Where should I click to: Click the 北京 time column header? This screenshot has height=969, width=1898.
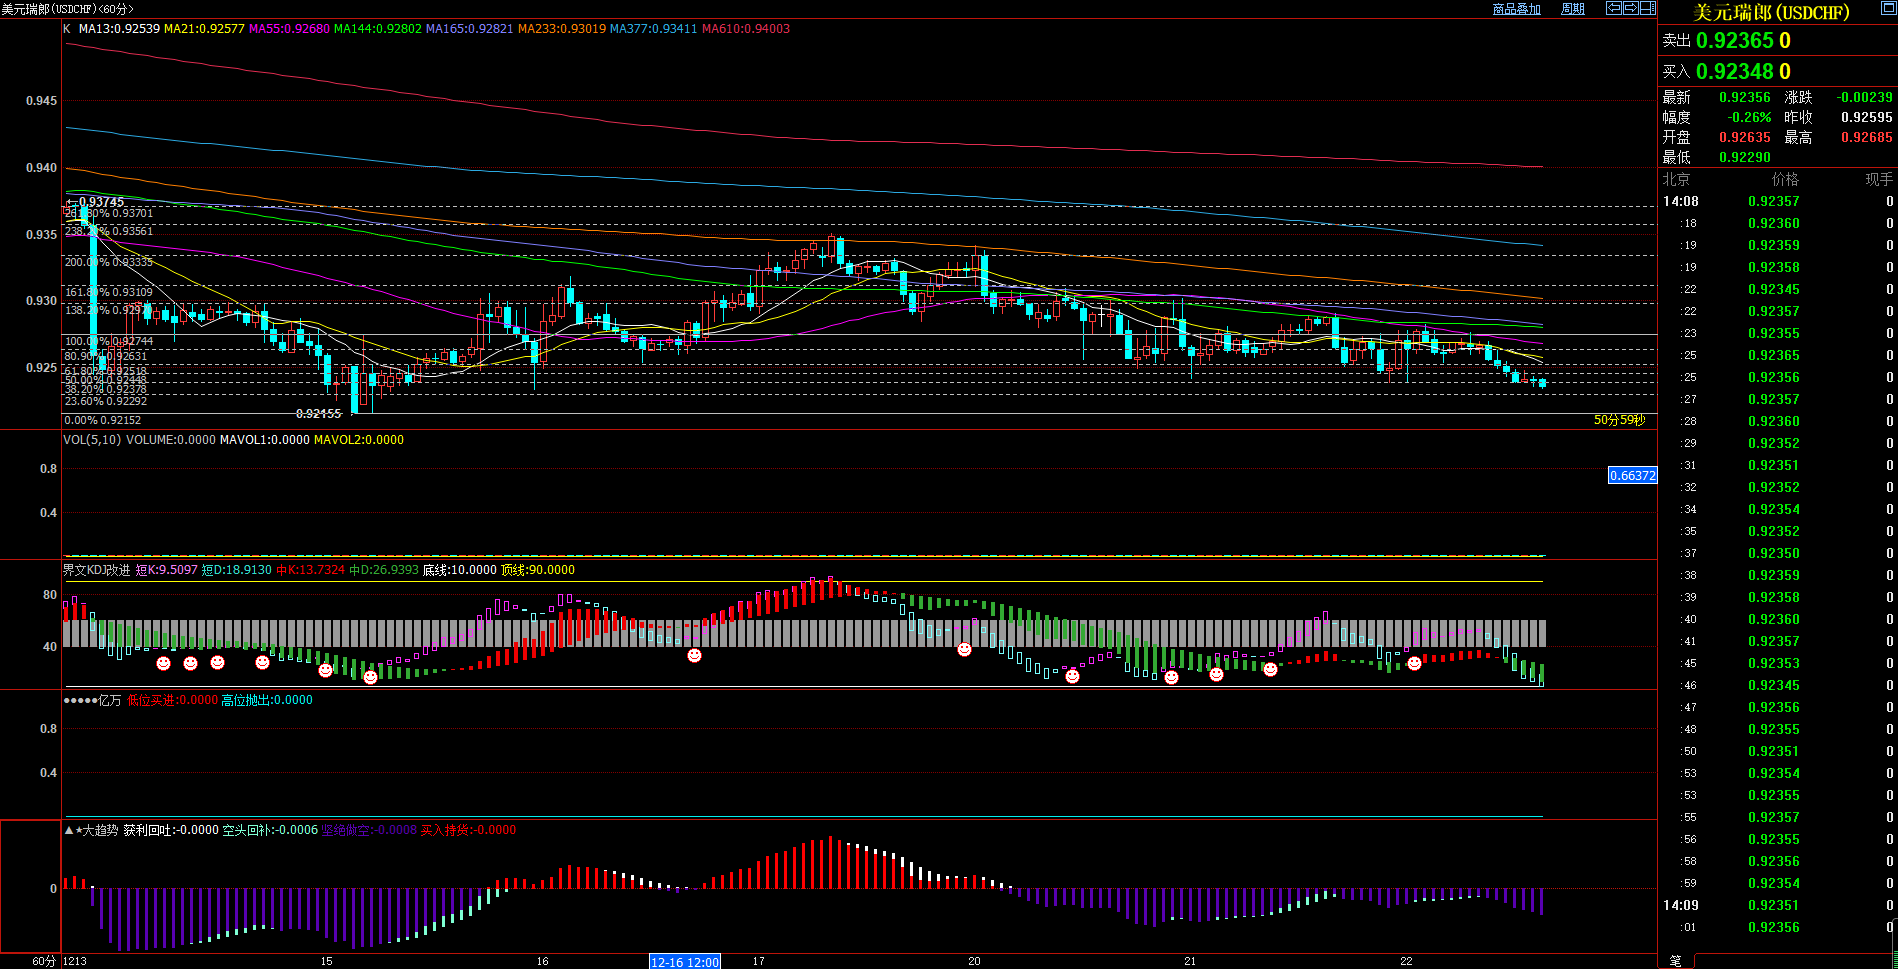(x=1676, y=179)
